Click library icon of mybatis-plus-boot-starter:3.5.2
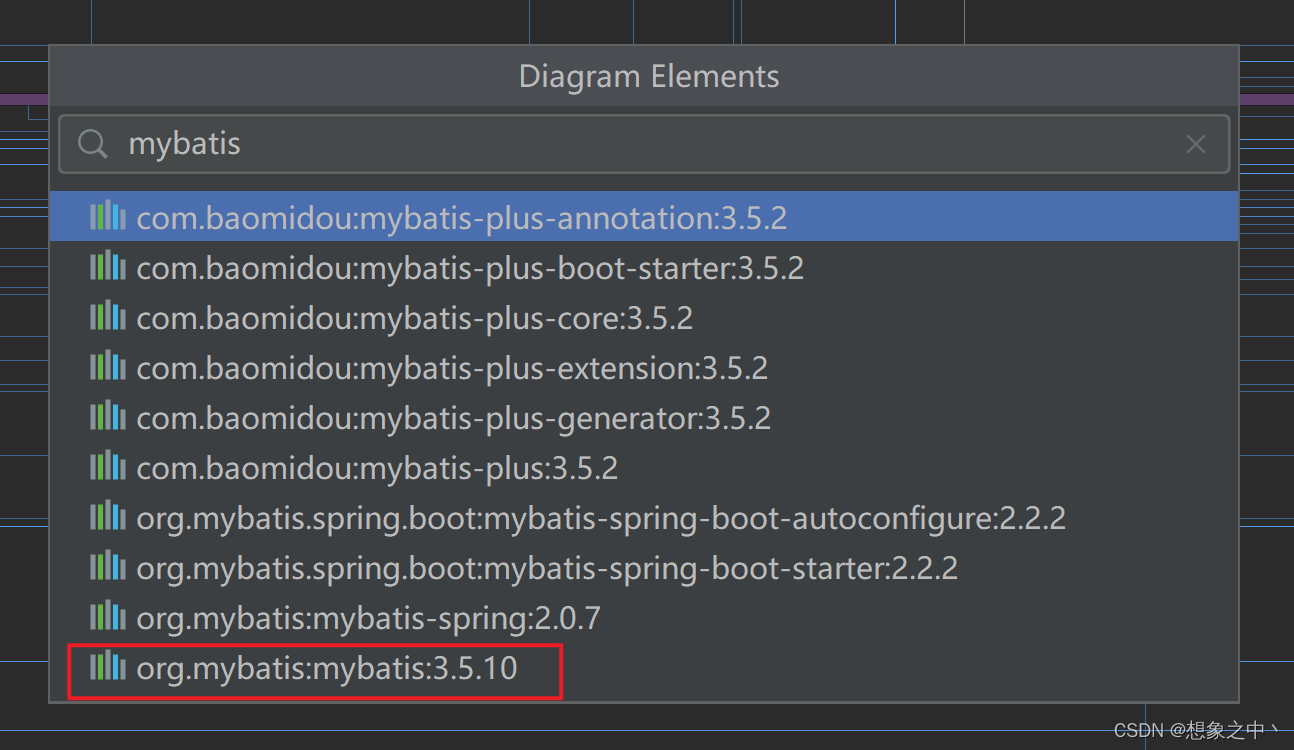The height and width of the screenshot is (750, 1294). tap(107, 266)
